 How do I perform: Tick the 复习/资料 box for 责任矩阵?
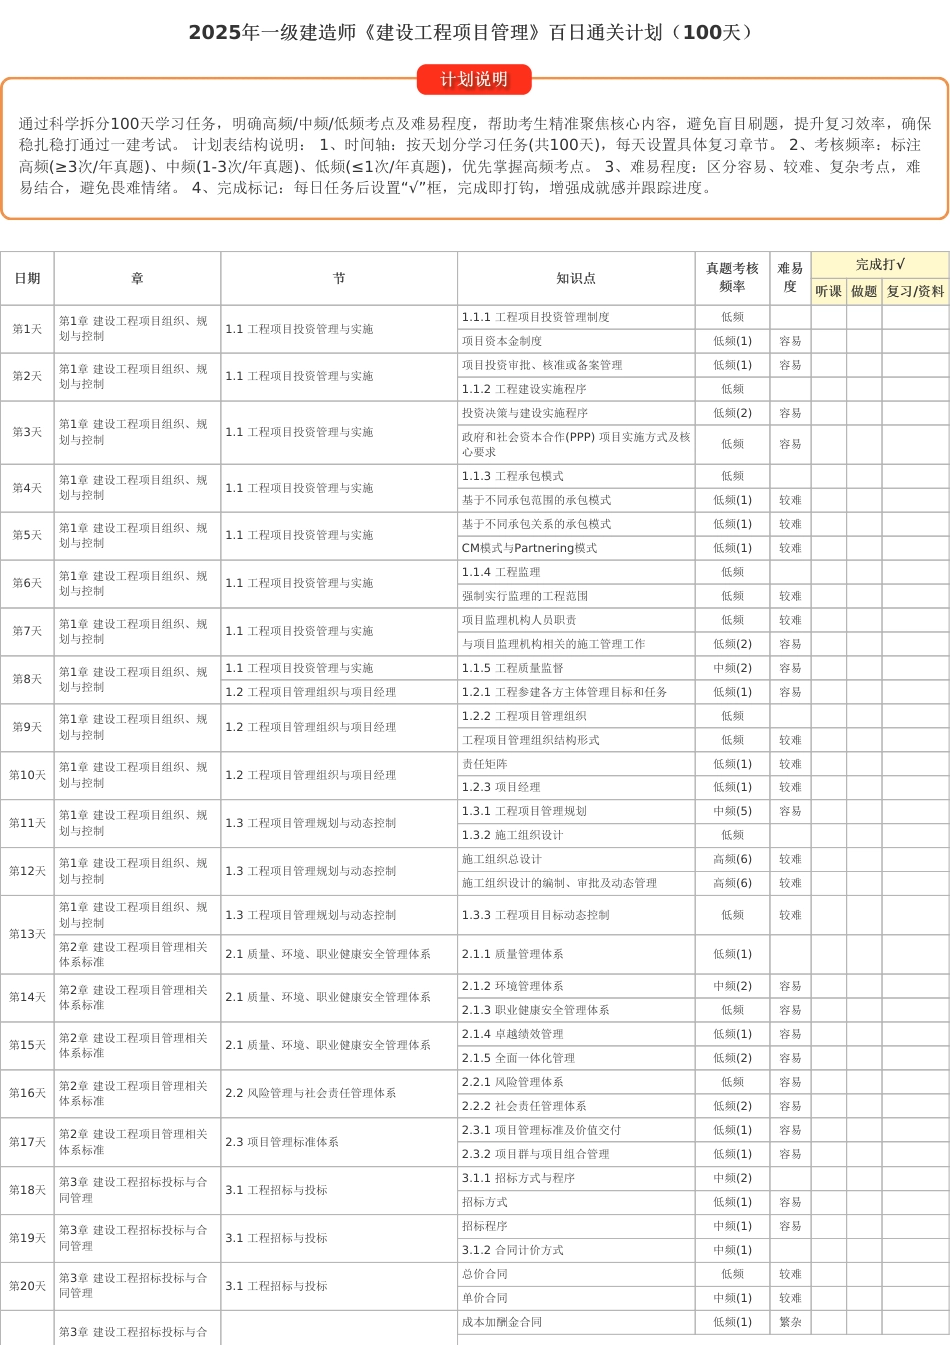coord(915,764)
